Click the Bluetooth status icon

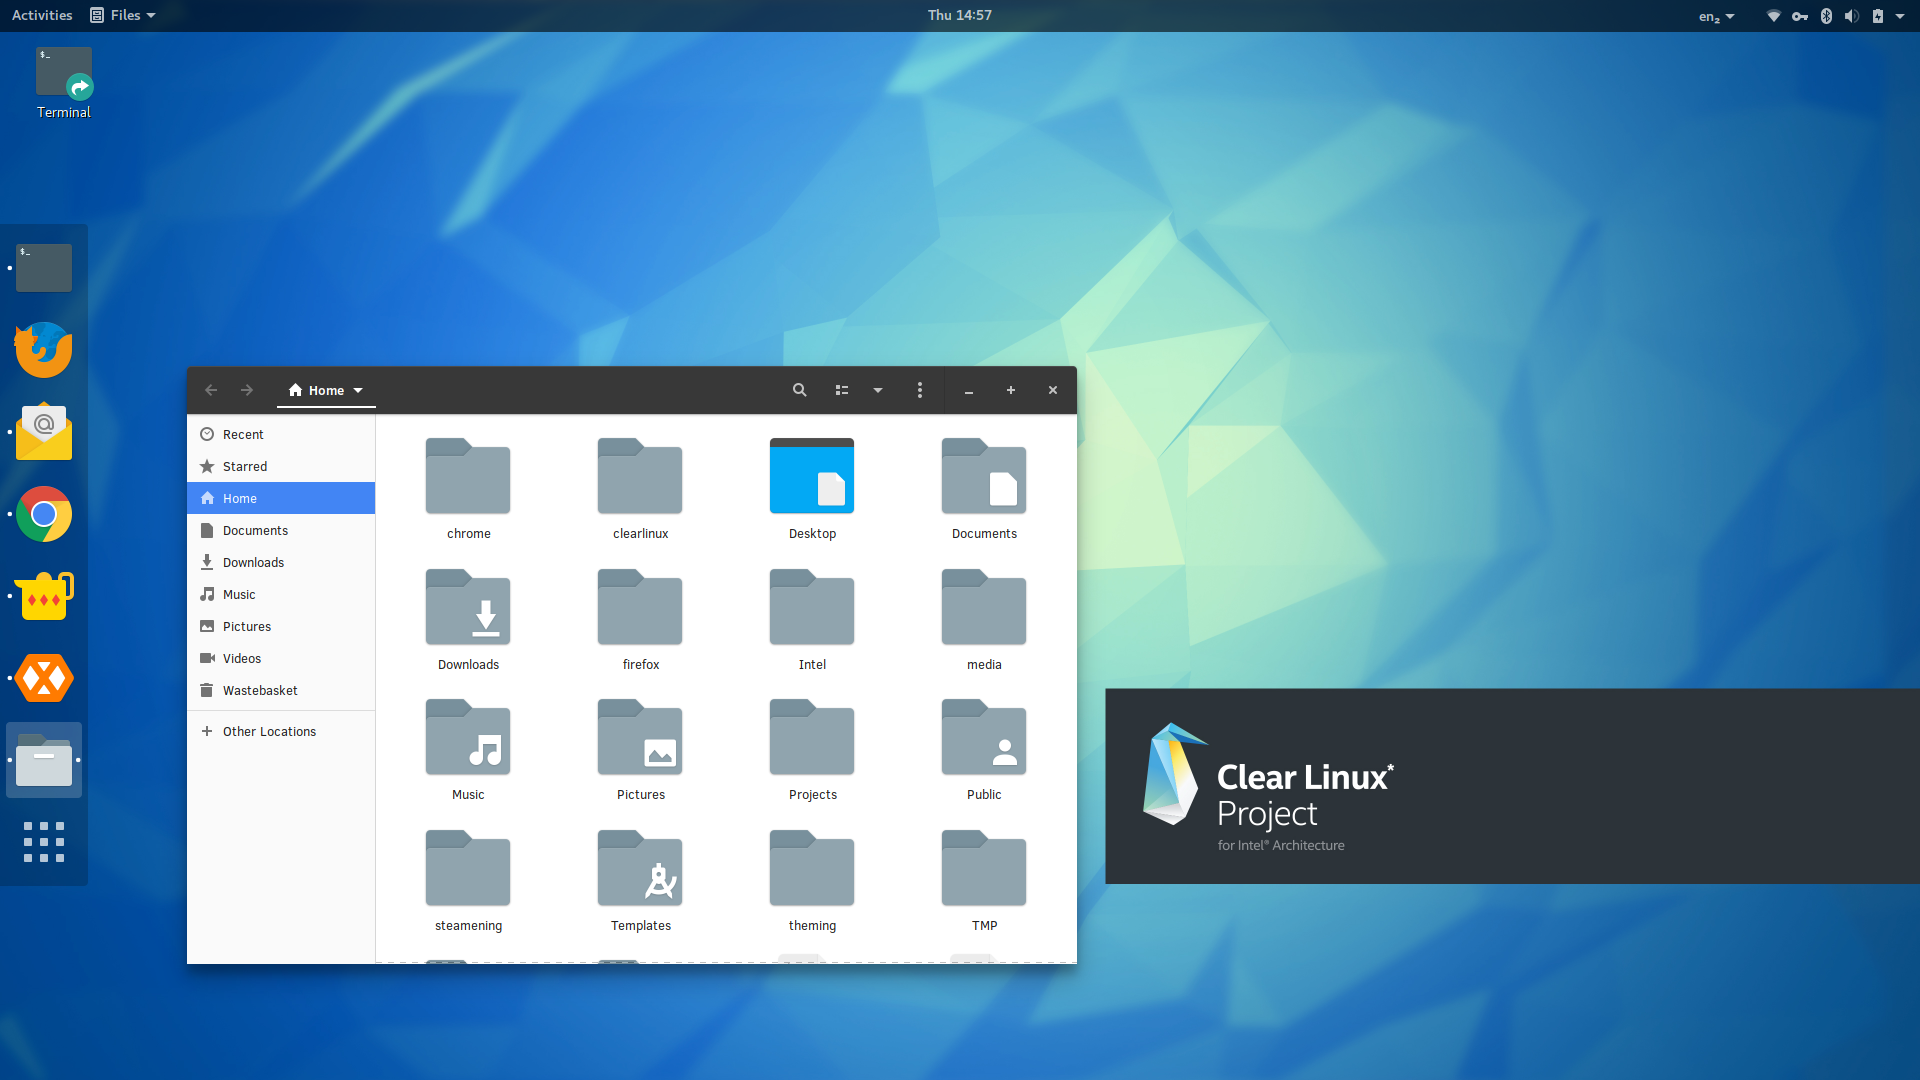pos(1826,16)
